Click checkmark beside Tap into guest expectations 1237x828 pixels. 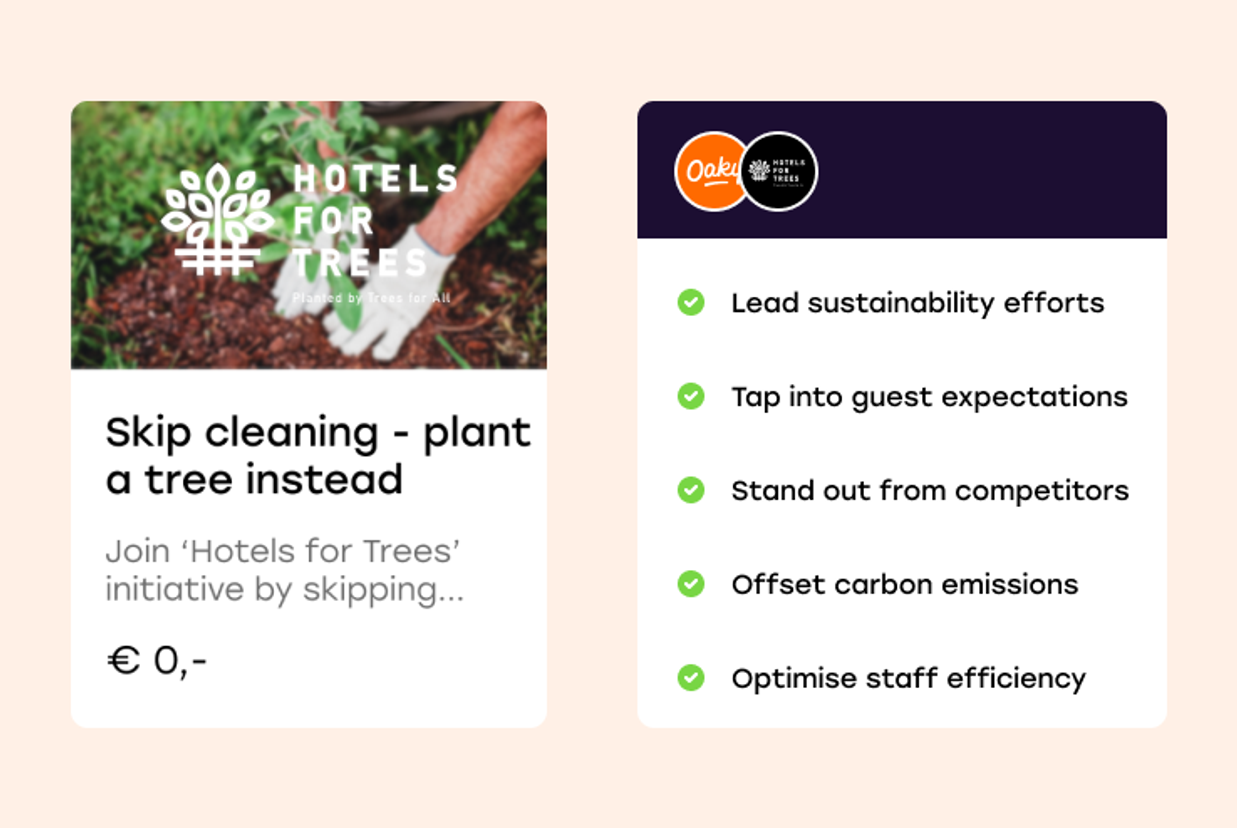691,396
